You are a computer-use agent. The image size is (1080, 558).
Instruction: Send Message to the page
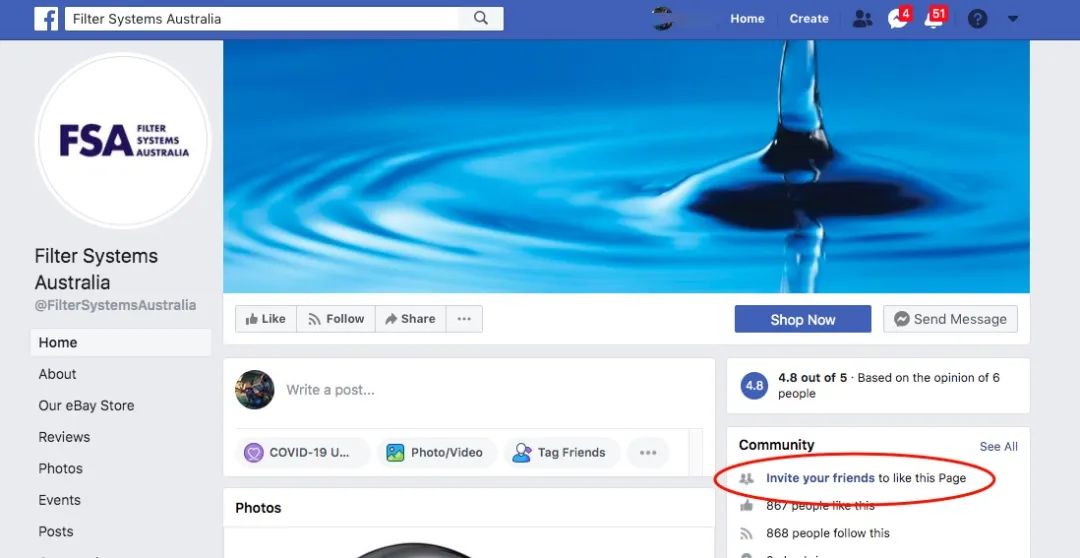[x=951, y=319]
